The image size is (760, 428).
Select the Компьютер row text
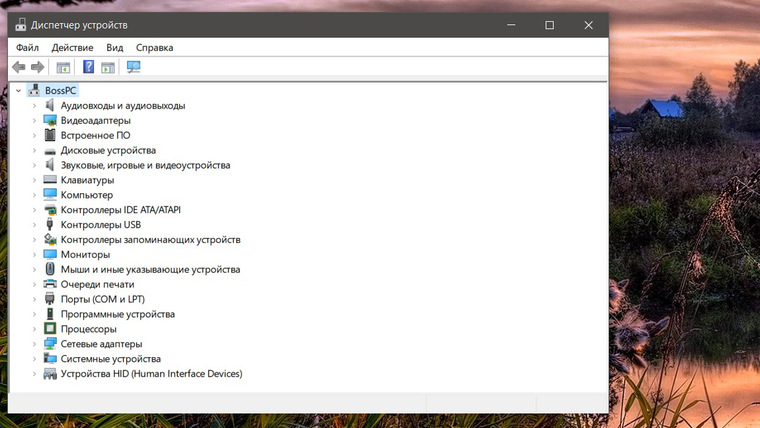tap(87, 195)
